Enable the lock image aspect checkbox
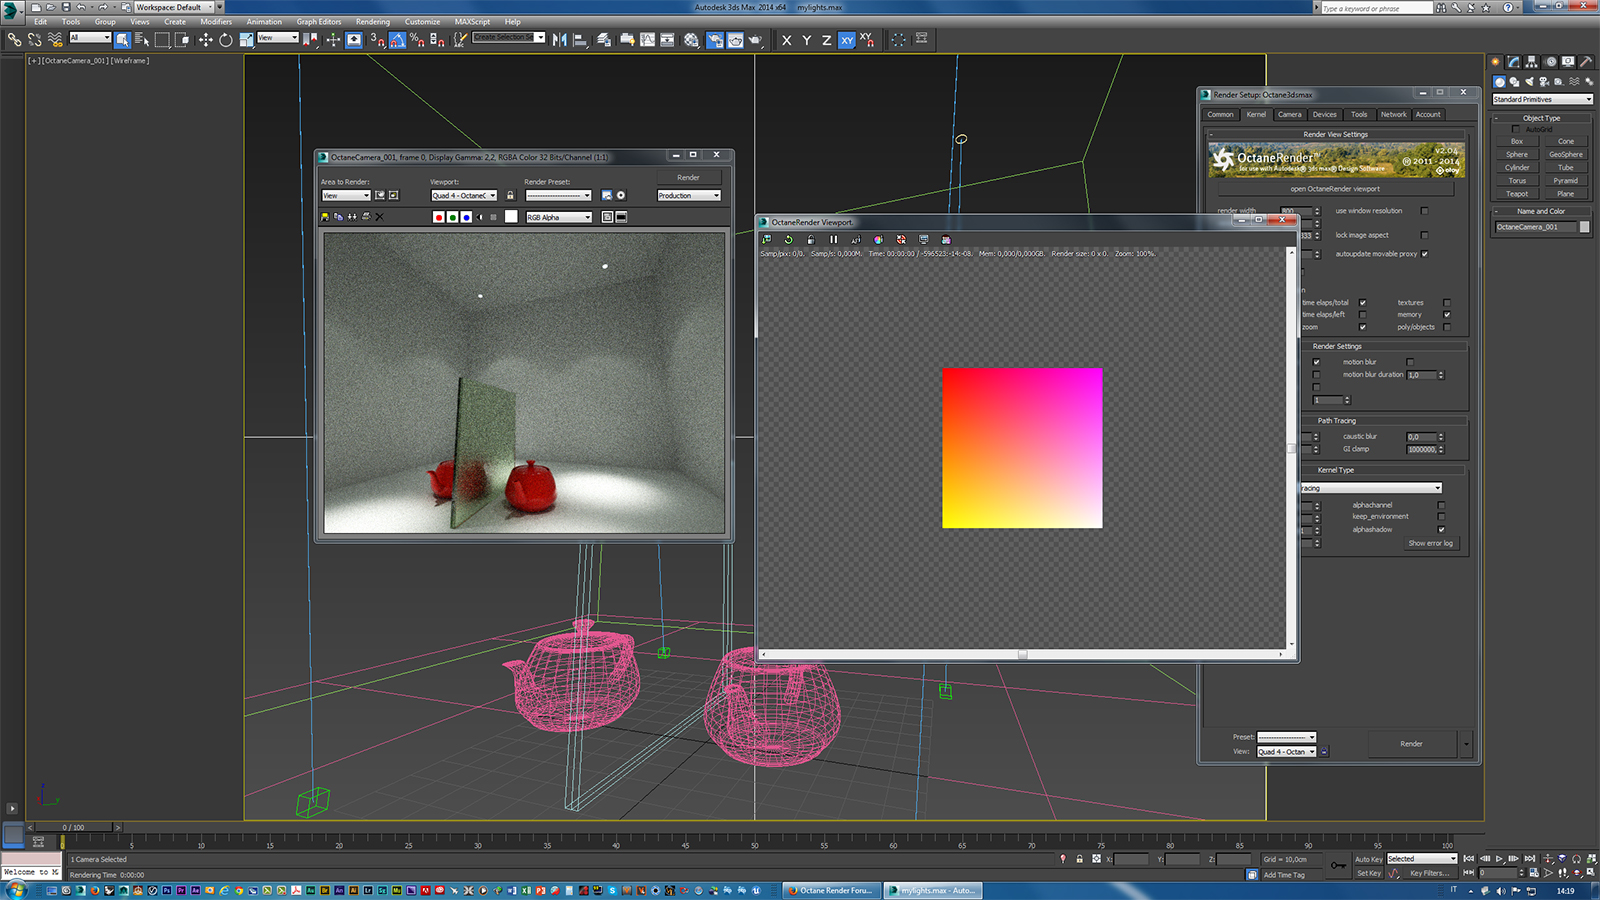 [x=1424, y=235]
